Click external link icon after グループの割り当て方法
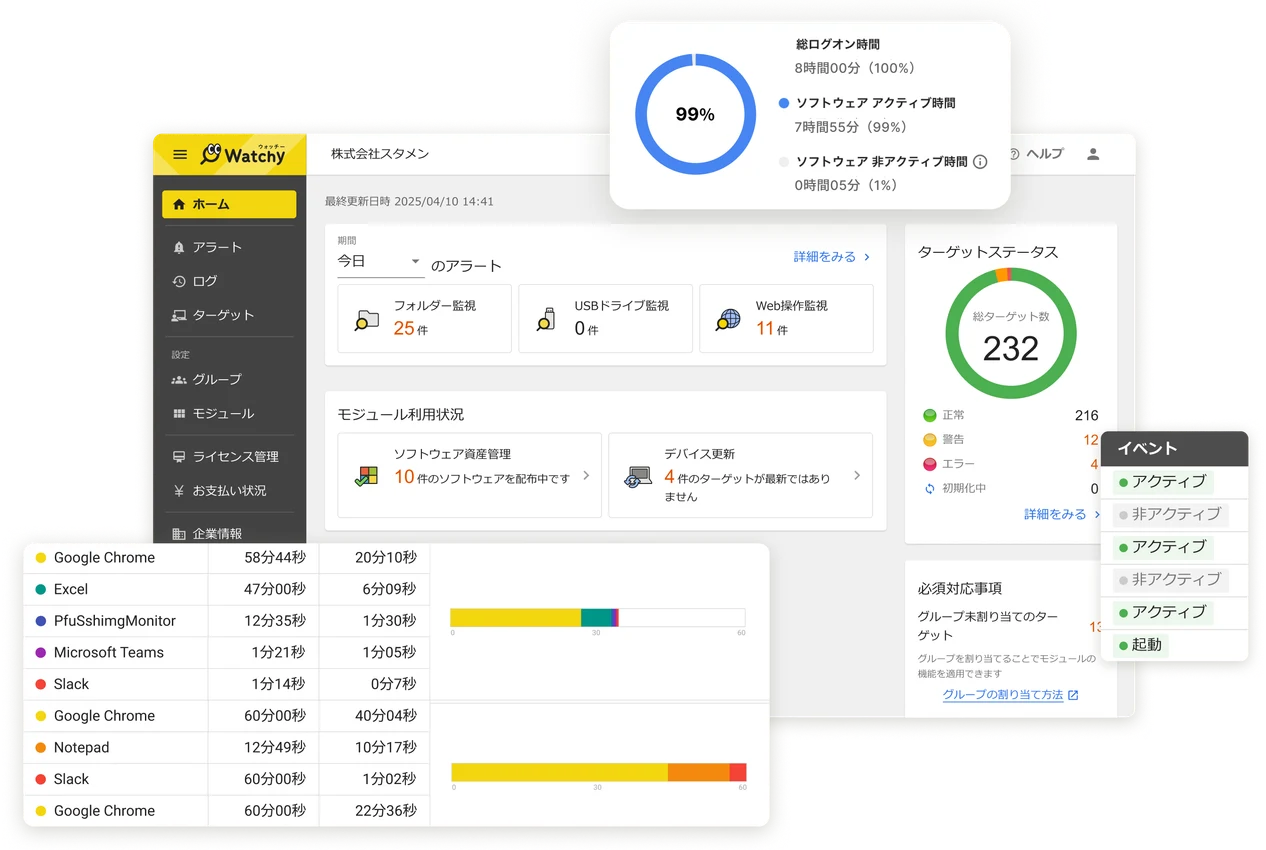Viewport: 1266px width, 850px height. coord(1073,695)
